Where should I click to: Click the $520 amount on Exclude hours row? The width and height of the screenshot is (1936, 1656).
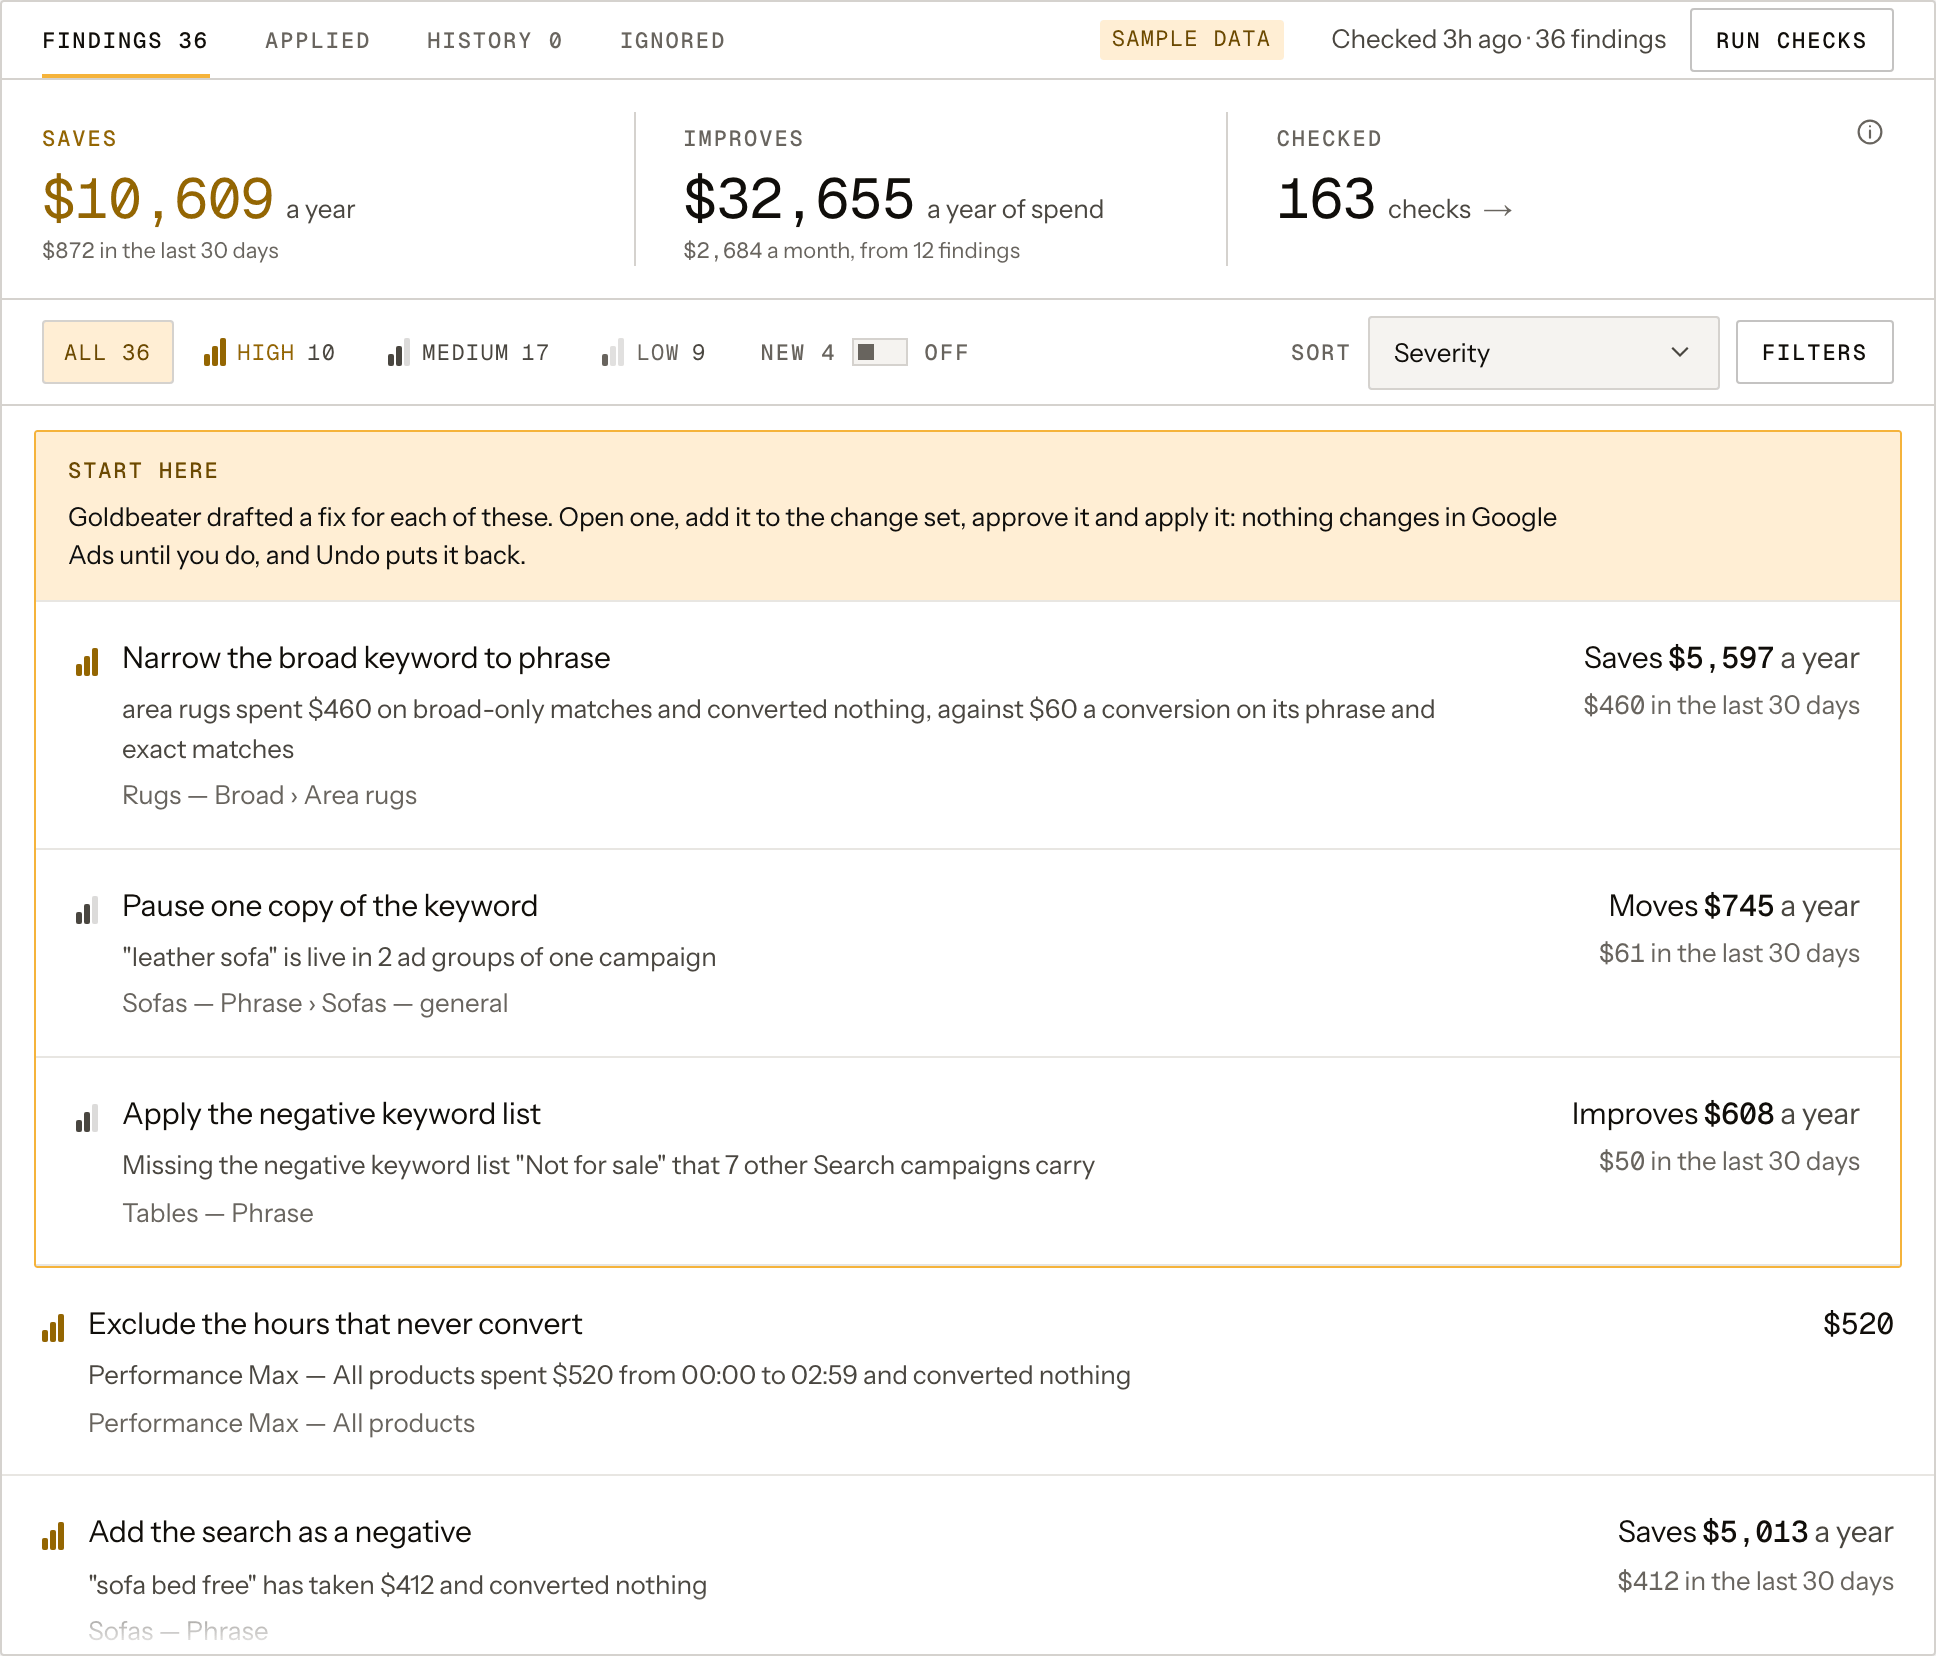(x=1858, y=1324)
